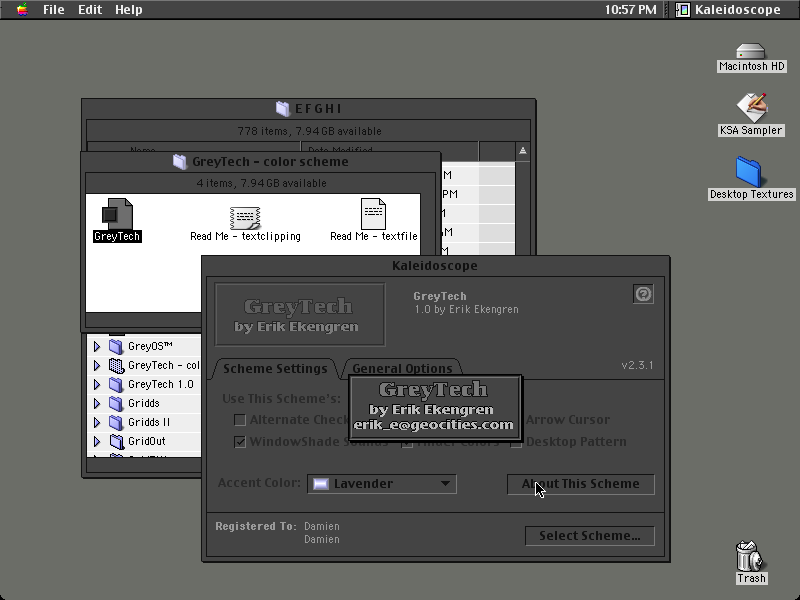Image resolution: width=800 pixels, height=600 pixels.
Task: Select the GreyTech - col item icon in EFGHI
Action: point(116,365)
